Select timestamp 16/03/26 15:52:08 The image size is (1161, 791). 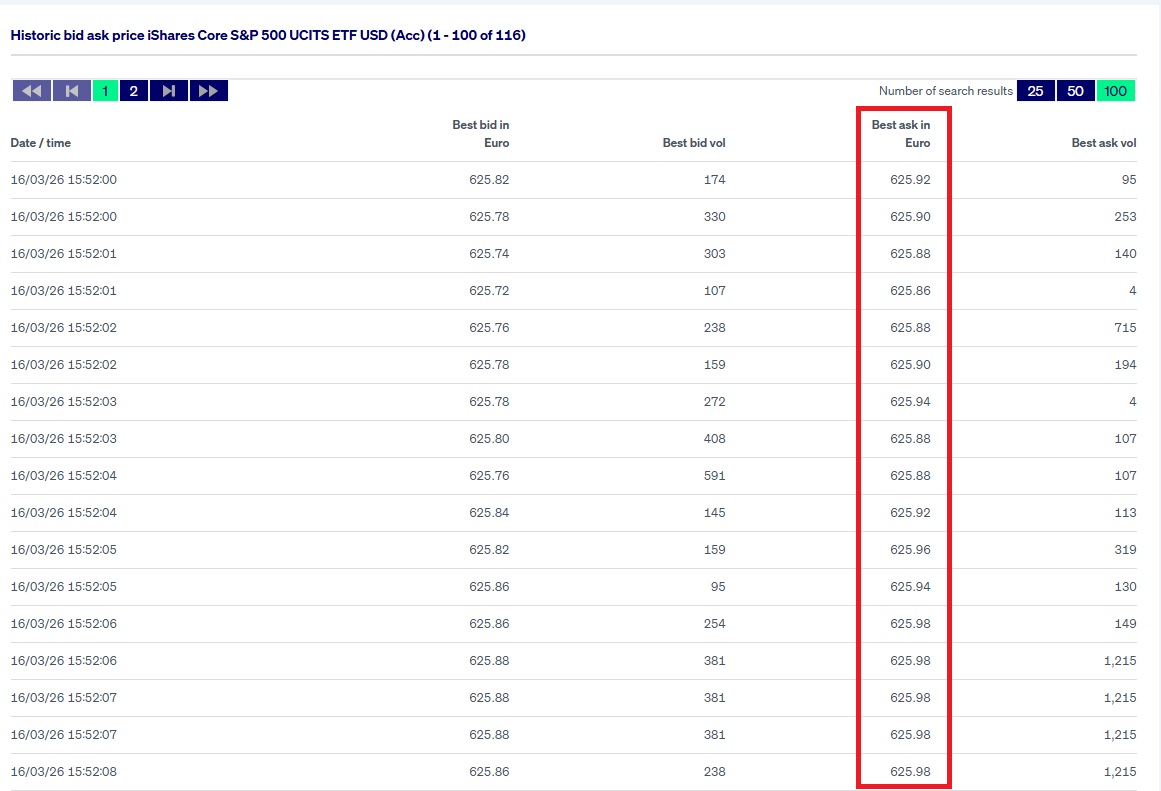pyautogui.click(x=64, y=772)
